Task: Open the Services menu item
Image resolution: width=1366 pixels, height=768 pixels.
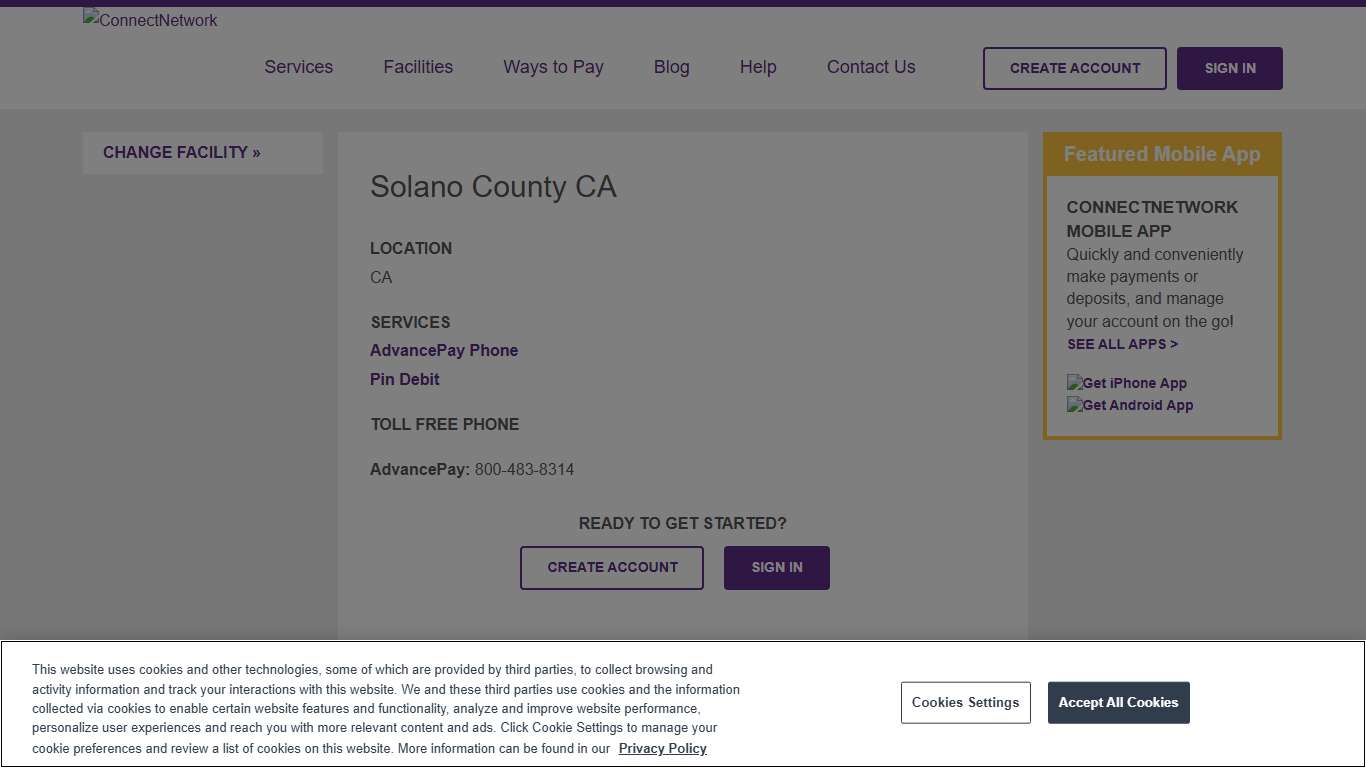Action: 298,67
